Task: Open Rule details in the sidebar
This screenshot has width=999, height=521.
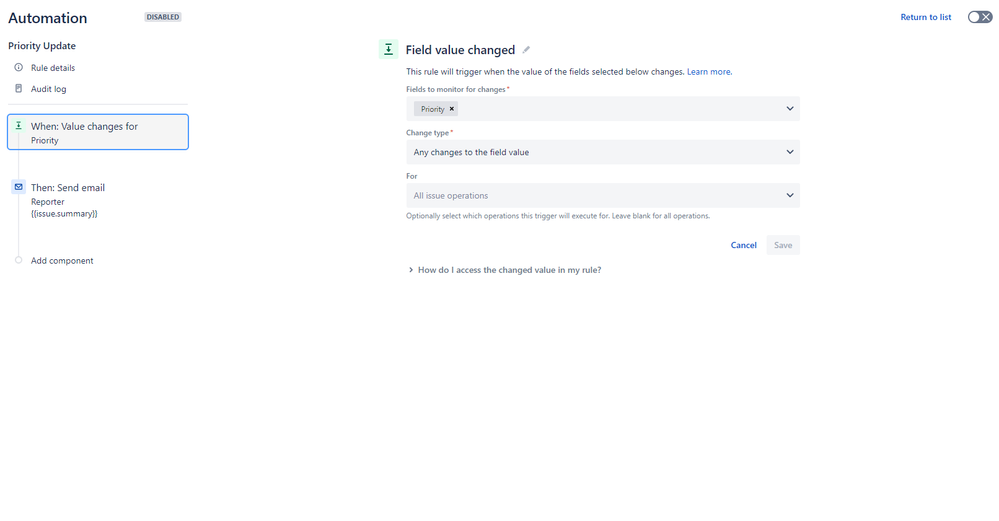Action: (x=53, y=68)
